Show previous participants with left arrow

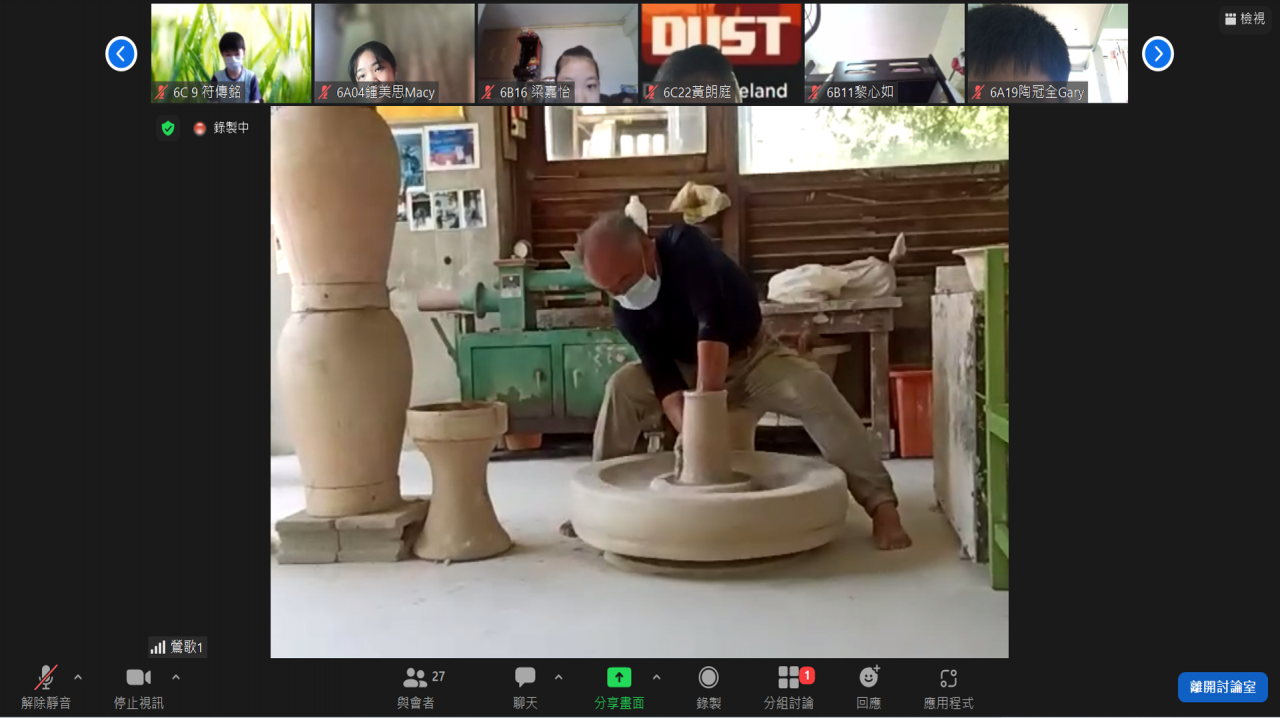pyautogui.click(x=121, y=53)
